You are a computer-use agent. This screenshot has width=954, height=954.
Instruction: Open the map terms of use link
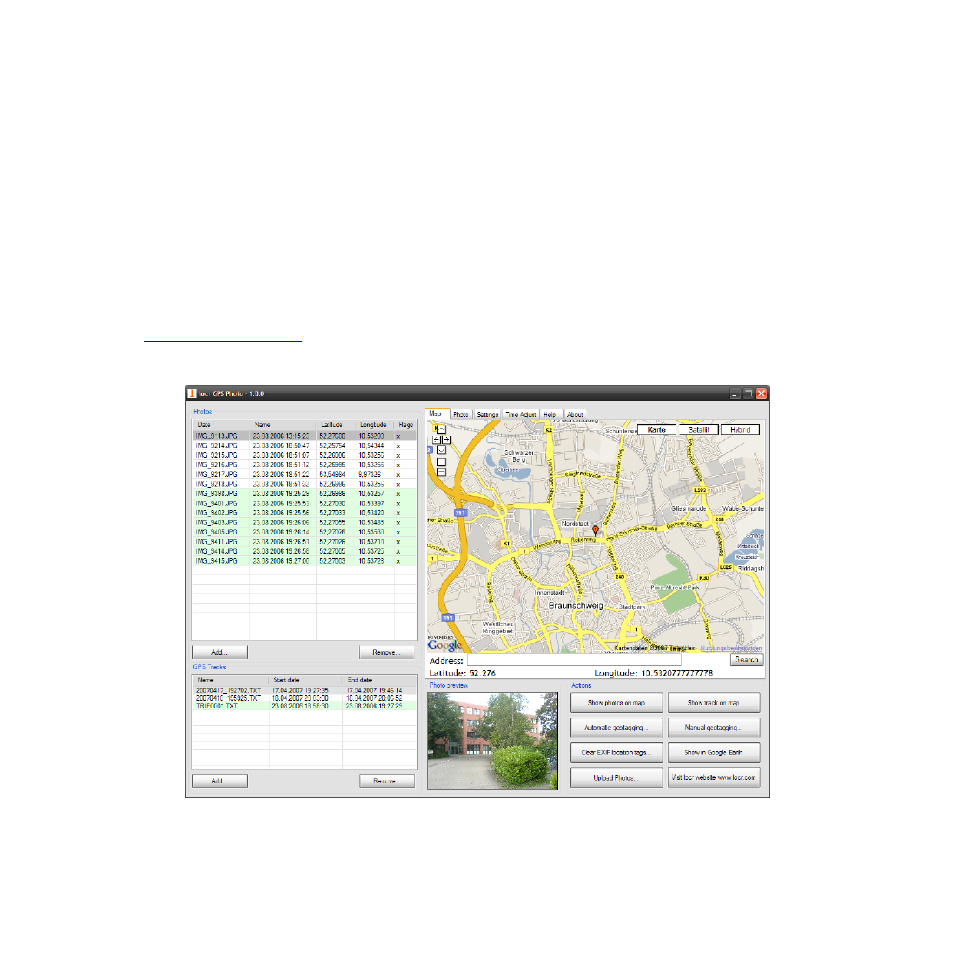731,649
